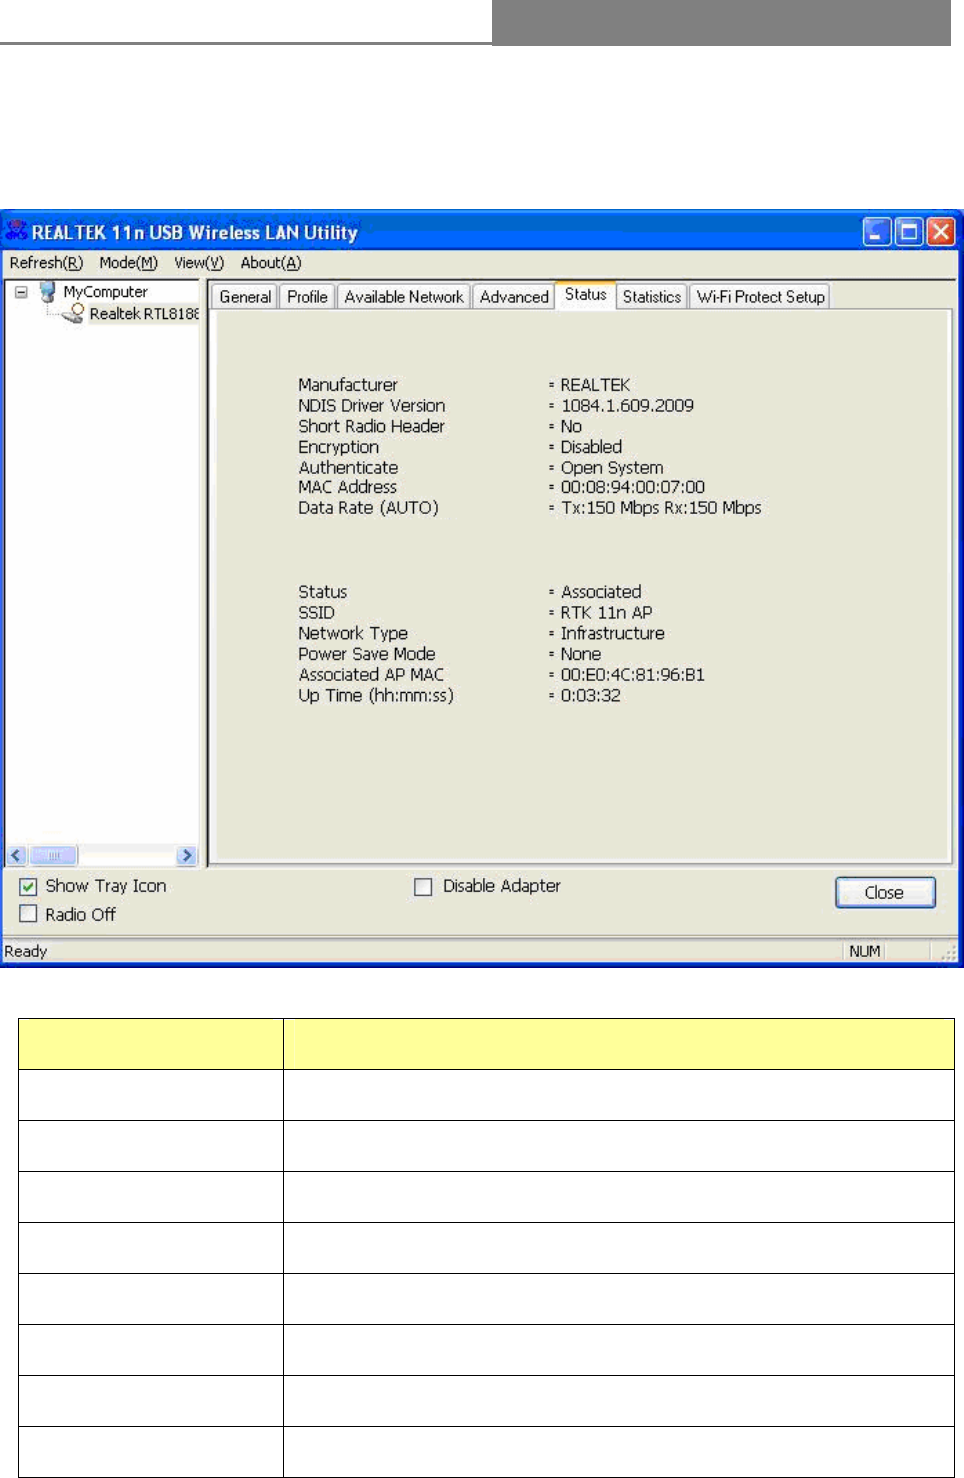Screen dimensions: 964x1478
Task: Click the NDIS Driver Version value 1084.1.609.2009
Action: [627, 406]
